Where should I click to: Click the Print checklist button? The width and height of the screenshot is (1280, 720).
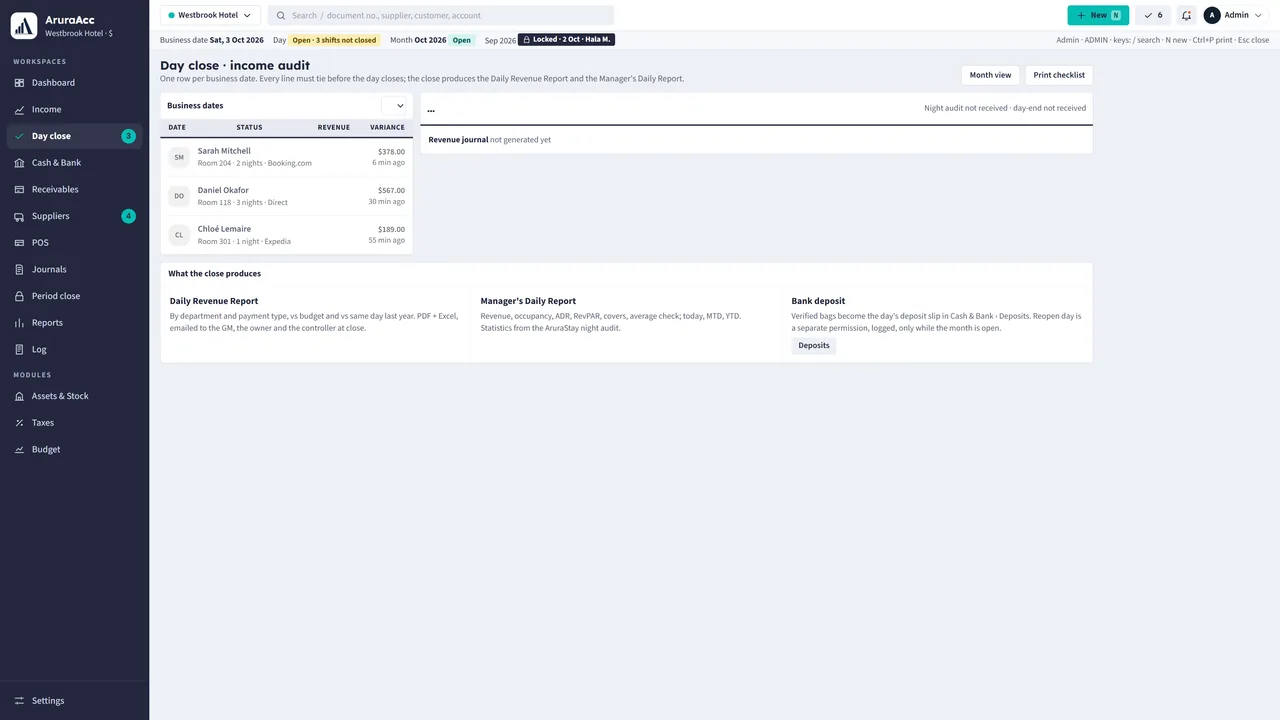(1059, 75)
